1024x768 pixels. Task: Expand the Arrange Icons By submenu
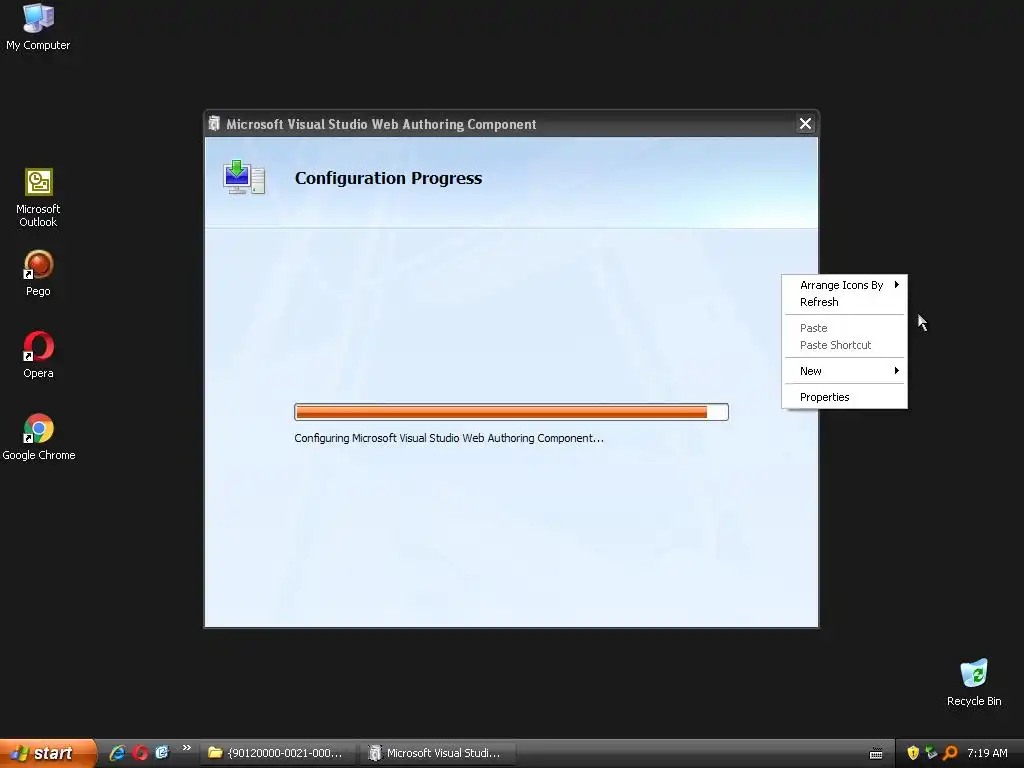coord(844,285)
